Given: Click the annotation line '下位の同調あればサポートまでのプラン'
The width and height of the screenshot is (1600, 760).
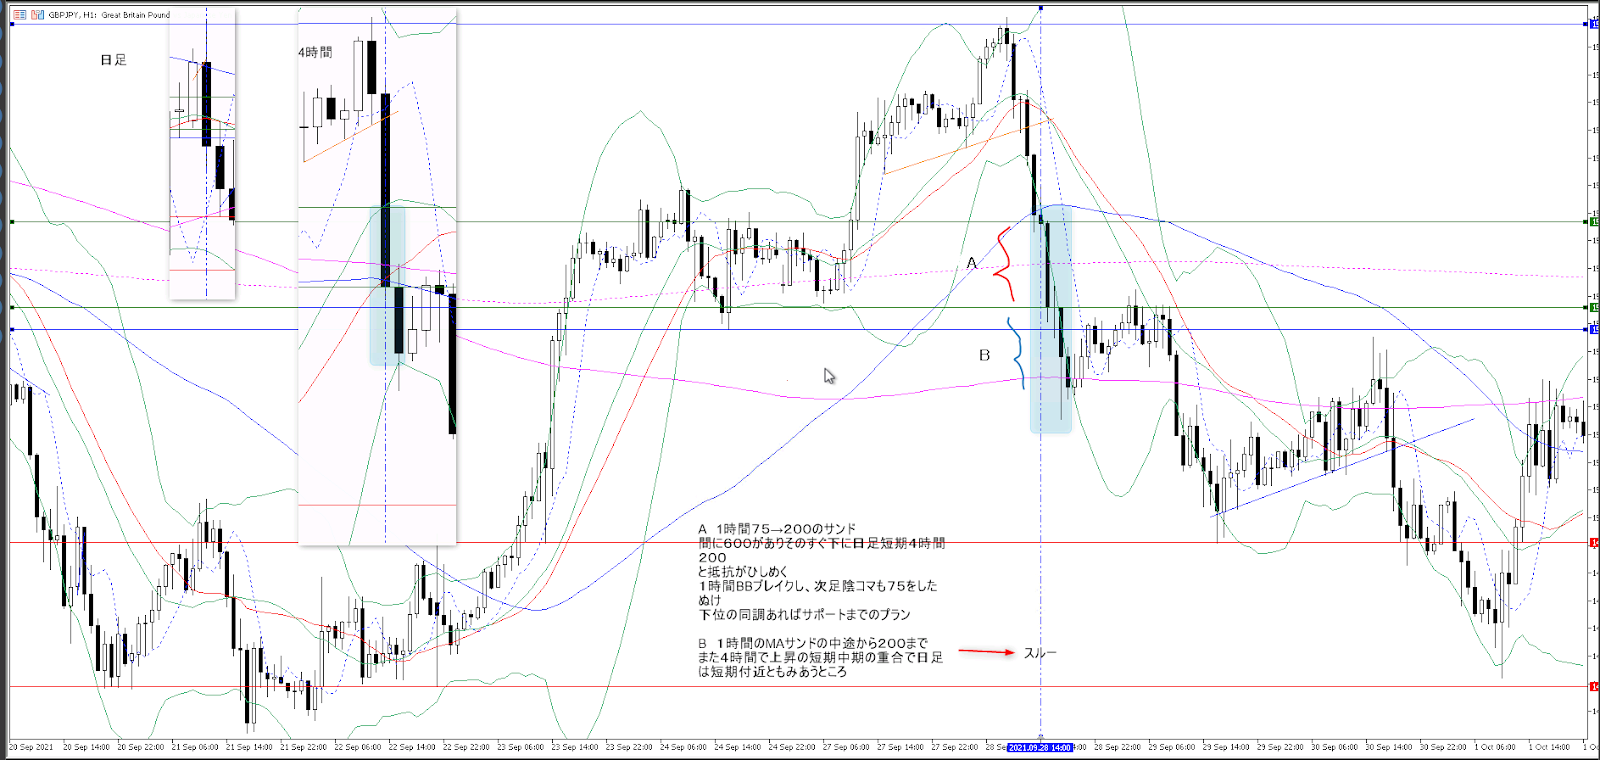Looking at the screenshot, I should pos(804,615).
